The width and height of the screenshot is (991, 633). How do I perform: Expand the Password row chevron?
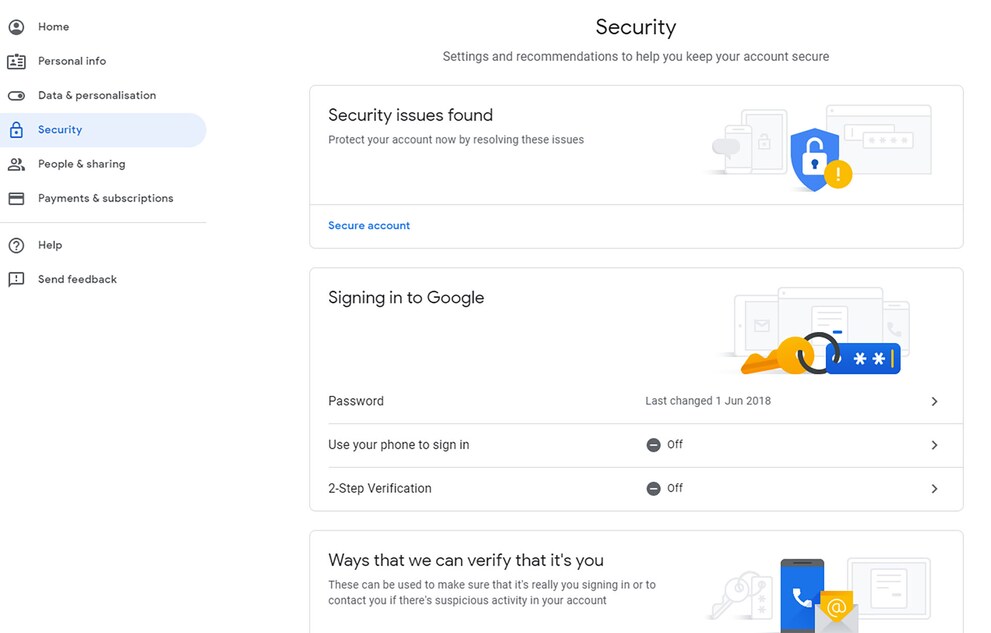pos(934,401)
